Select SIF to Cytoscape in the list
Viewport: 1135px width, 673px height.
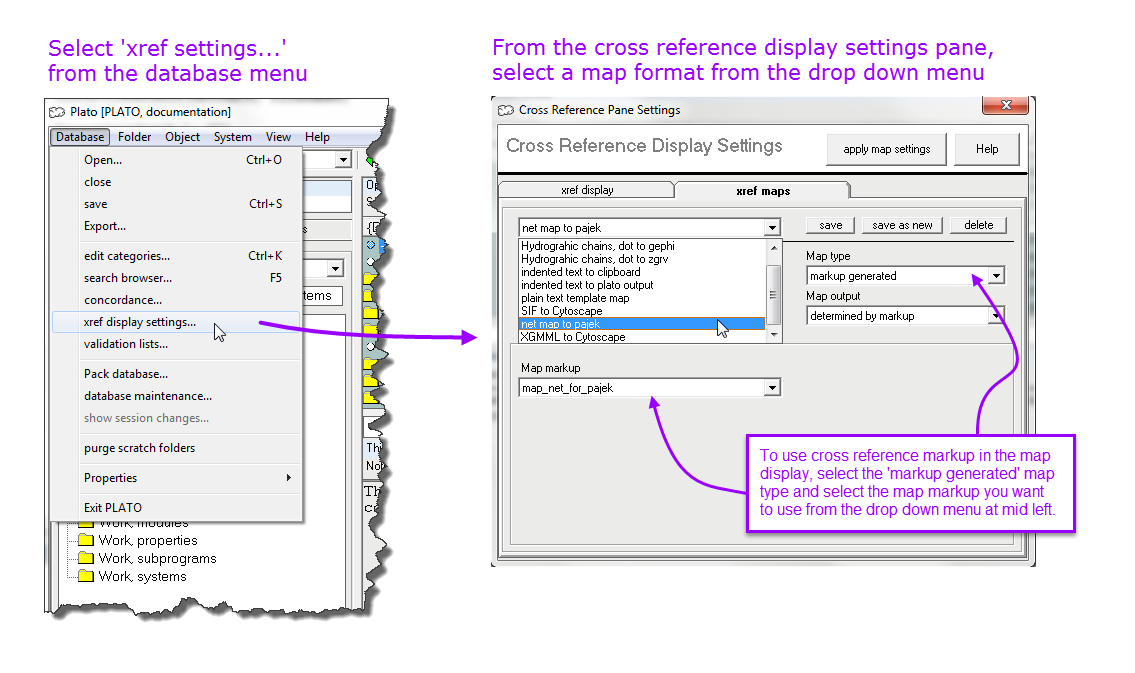564,311
